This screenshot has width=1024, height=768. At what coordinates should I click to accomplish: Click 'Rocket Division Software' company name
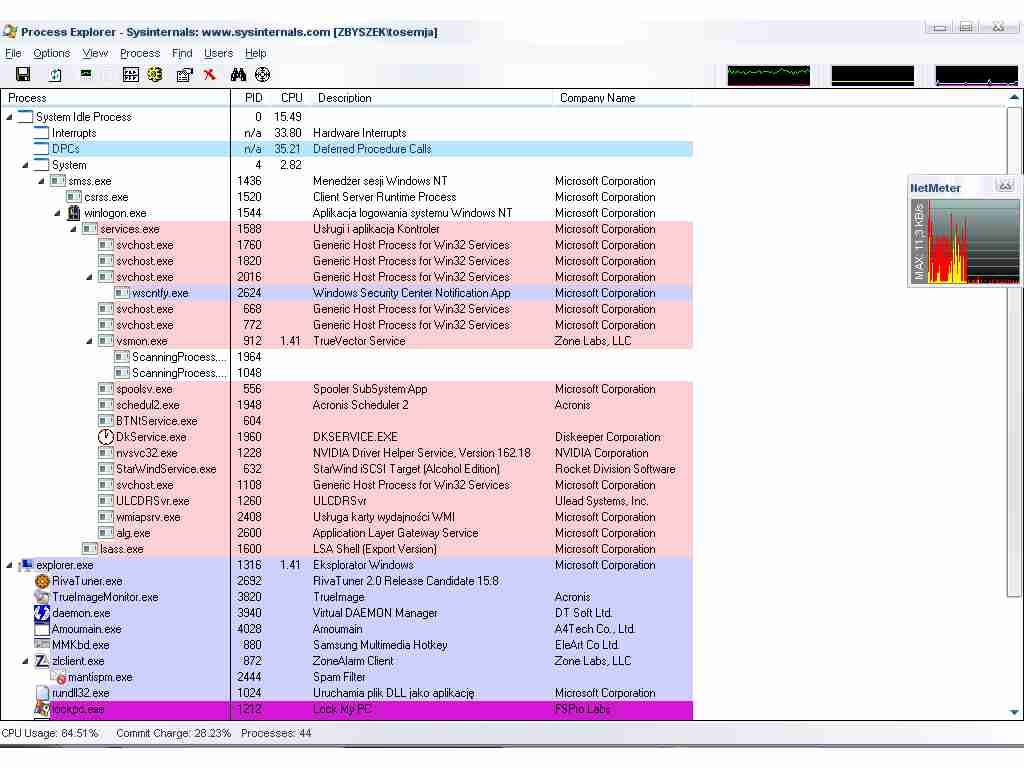(615, 469)
